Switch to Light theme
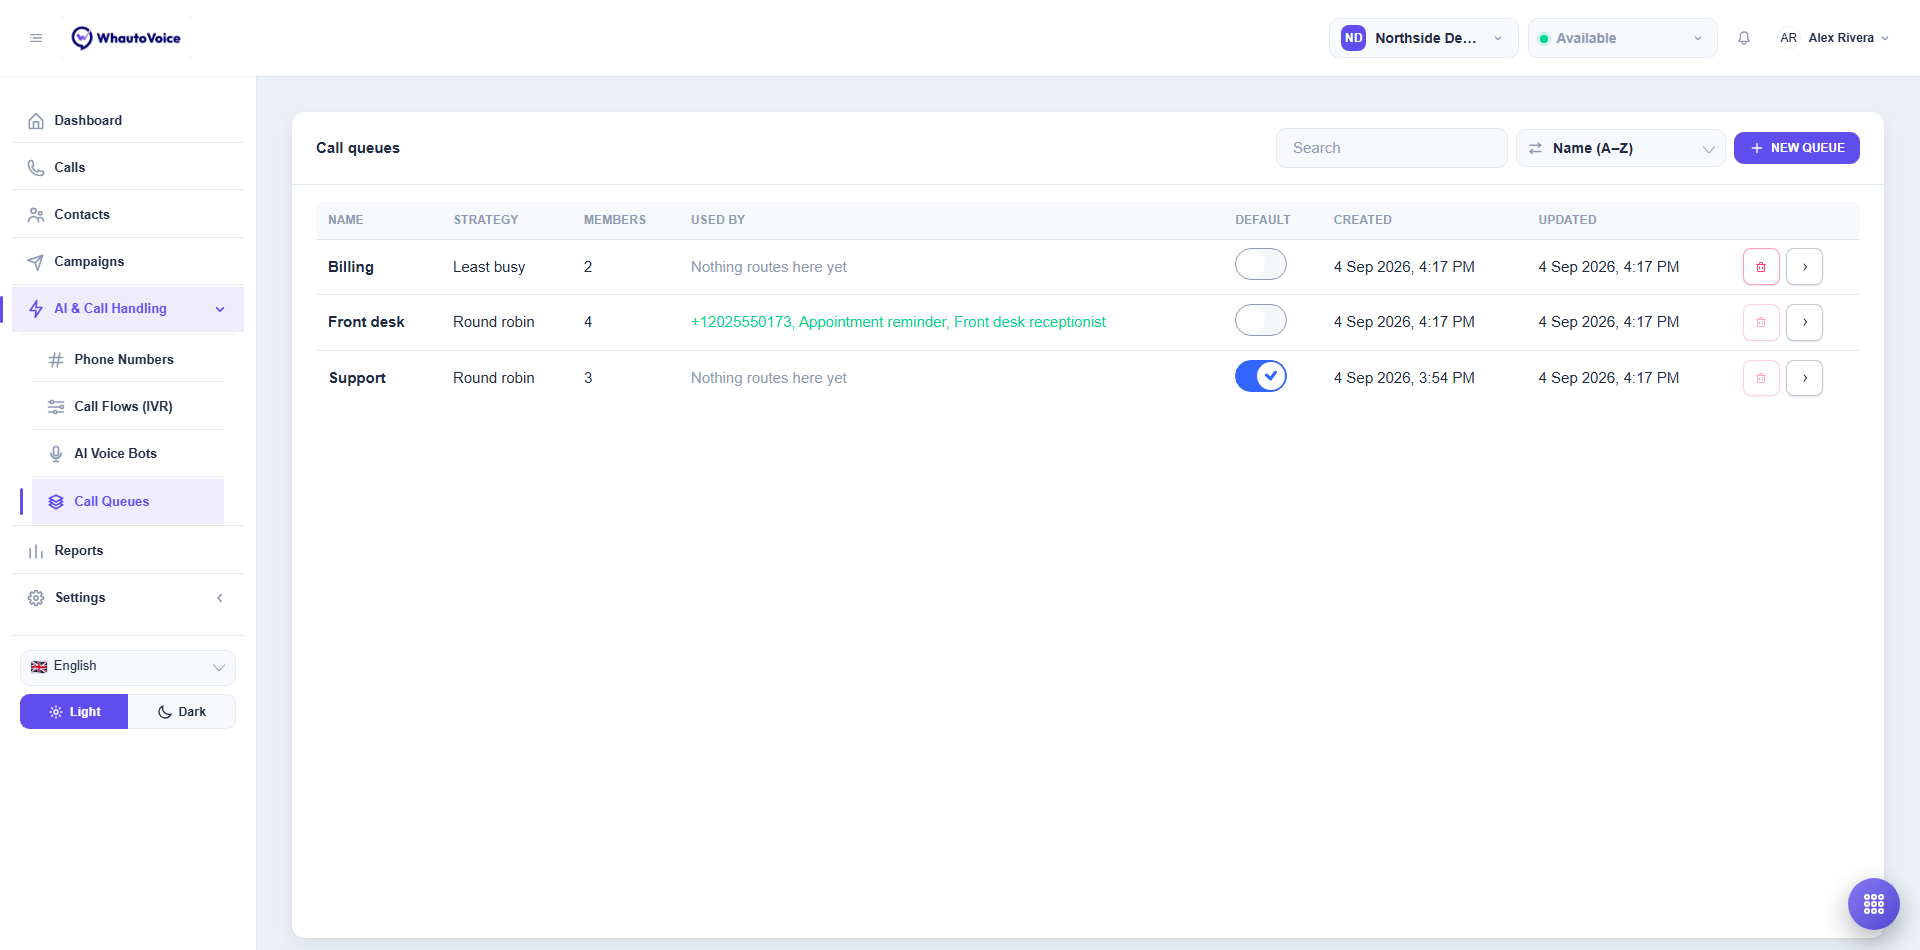The width and height of the screenshot is (1920, 950). pyautogui.click(x=74, y=712)
